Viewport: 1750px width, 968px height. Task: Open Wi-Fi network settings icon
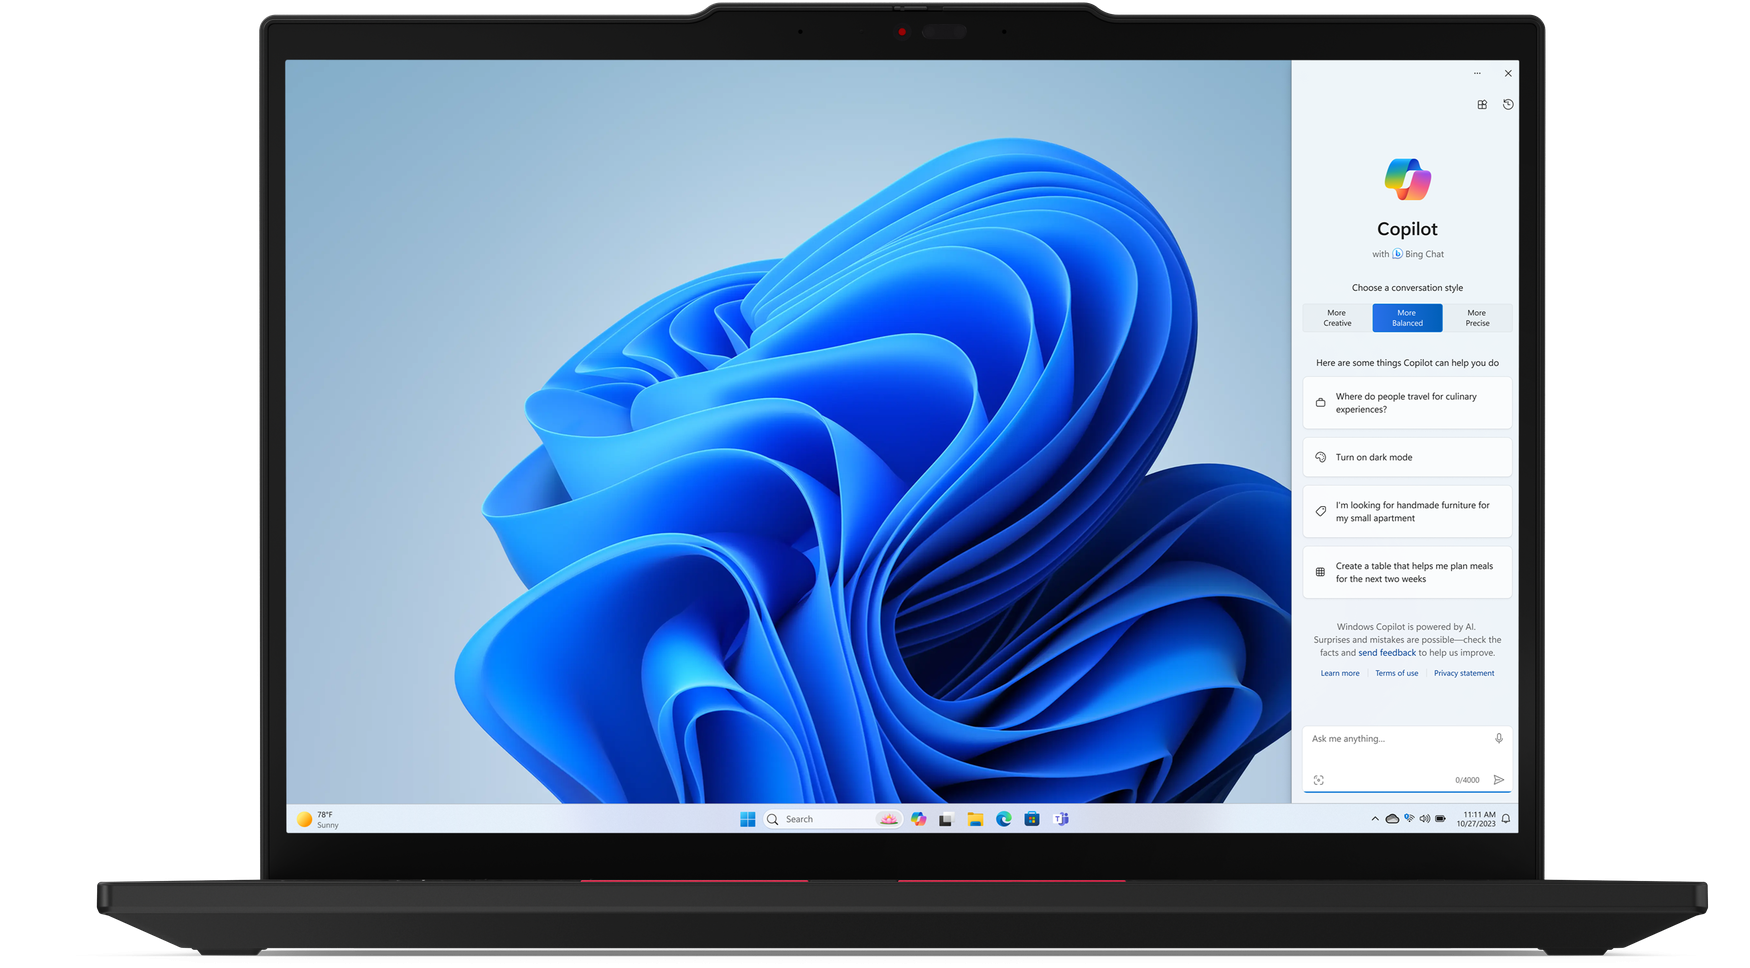click(x=1409, y=819)
